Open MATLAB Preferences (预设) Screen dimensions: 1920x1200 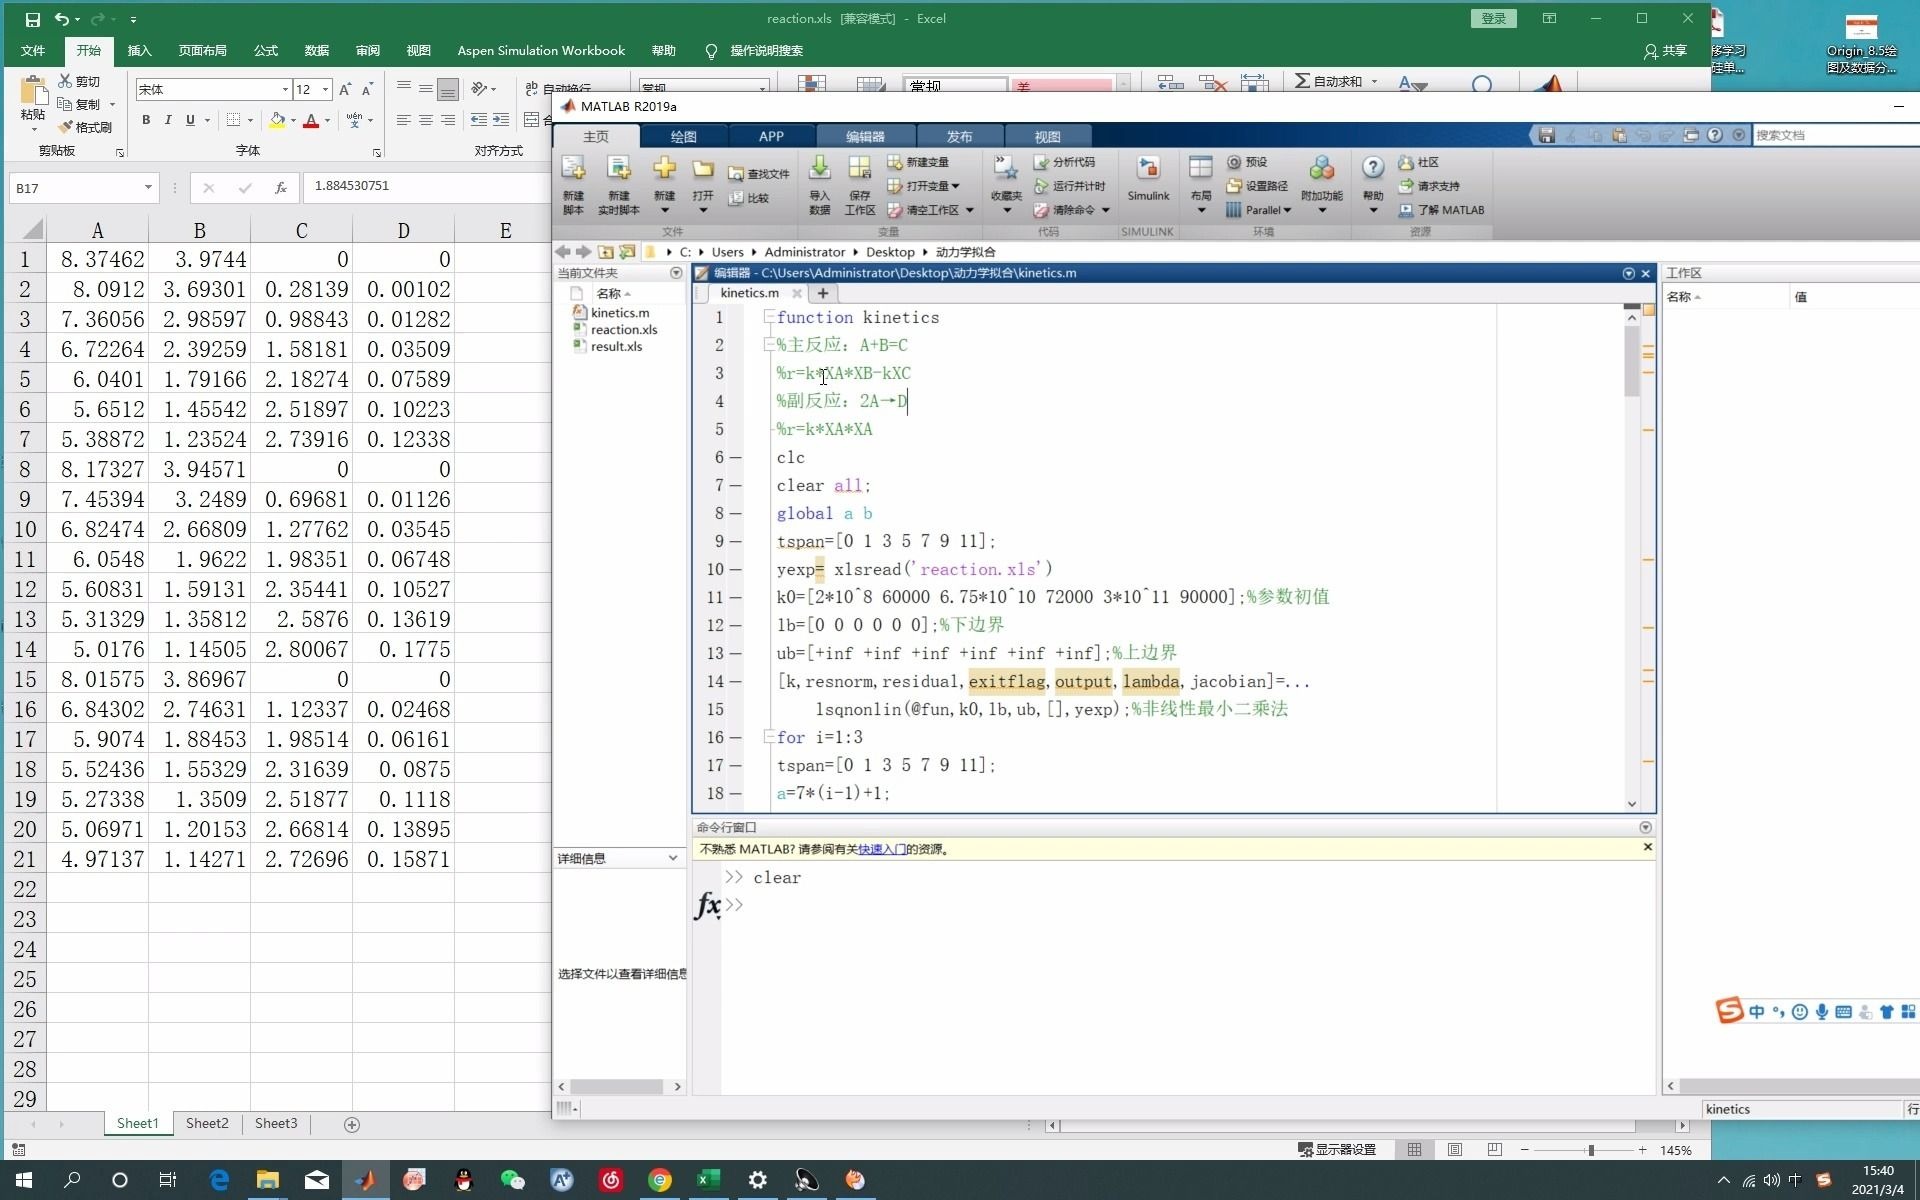pos(1247,162)
